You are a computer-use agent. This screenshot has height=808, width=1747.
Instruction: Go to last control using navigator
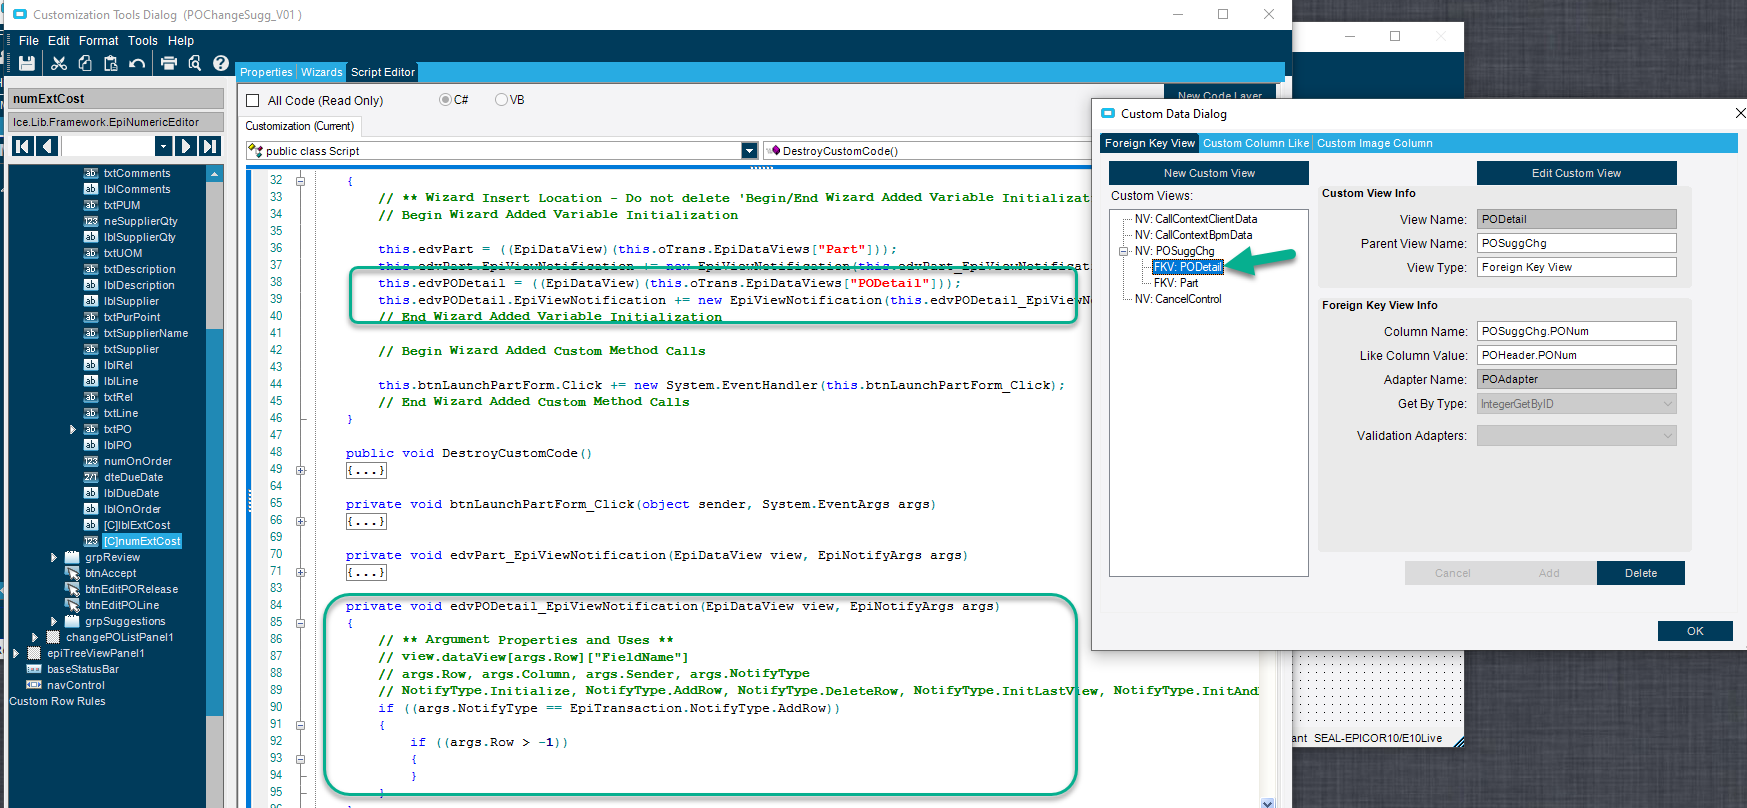point(210,146)
